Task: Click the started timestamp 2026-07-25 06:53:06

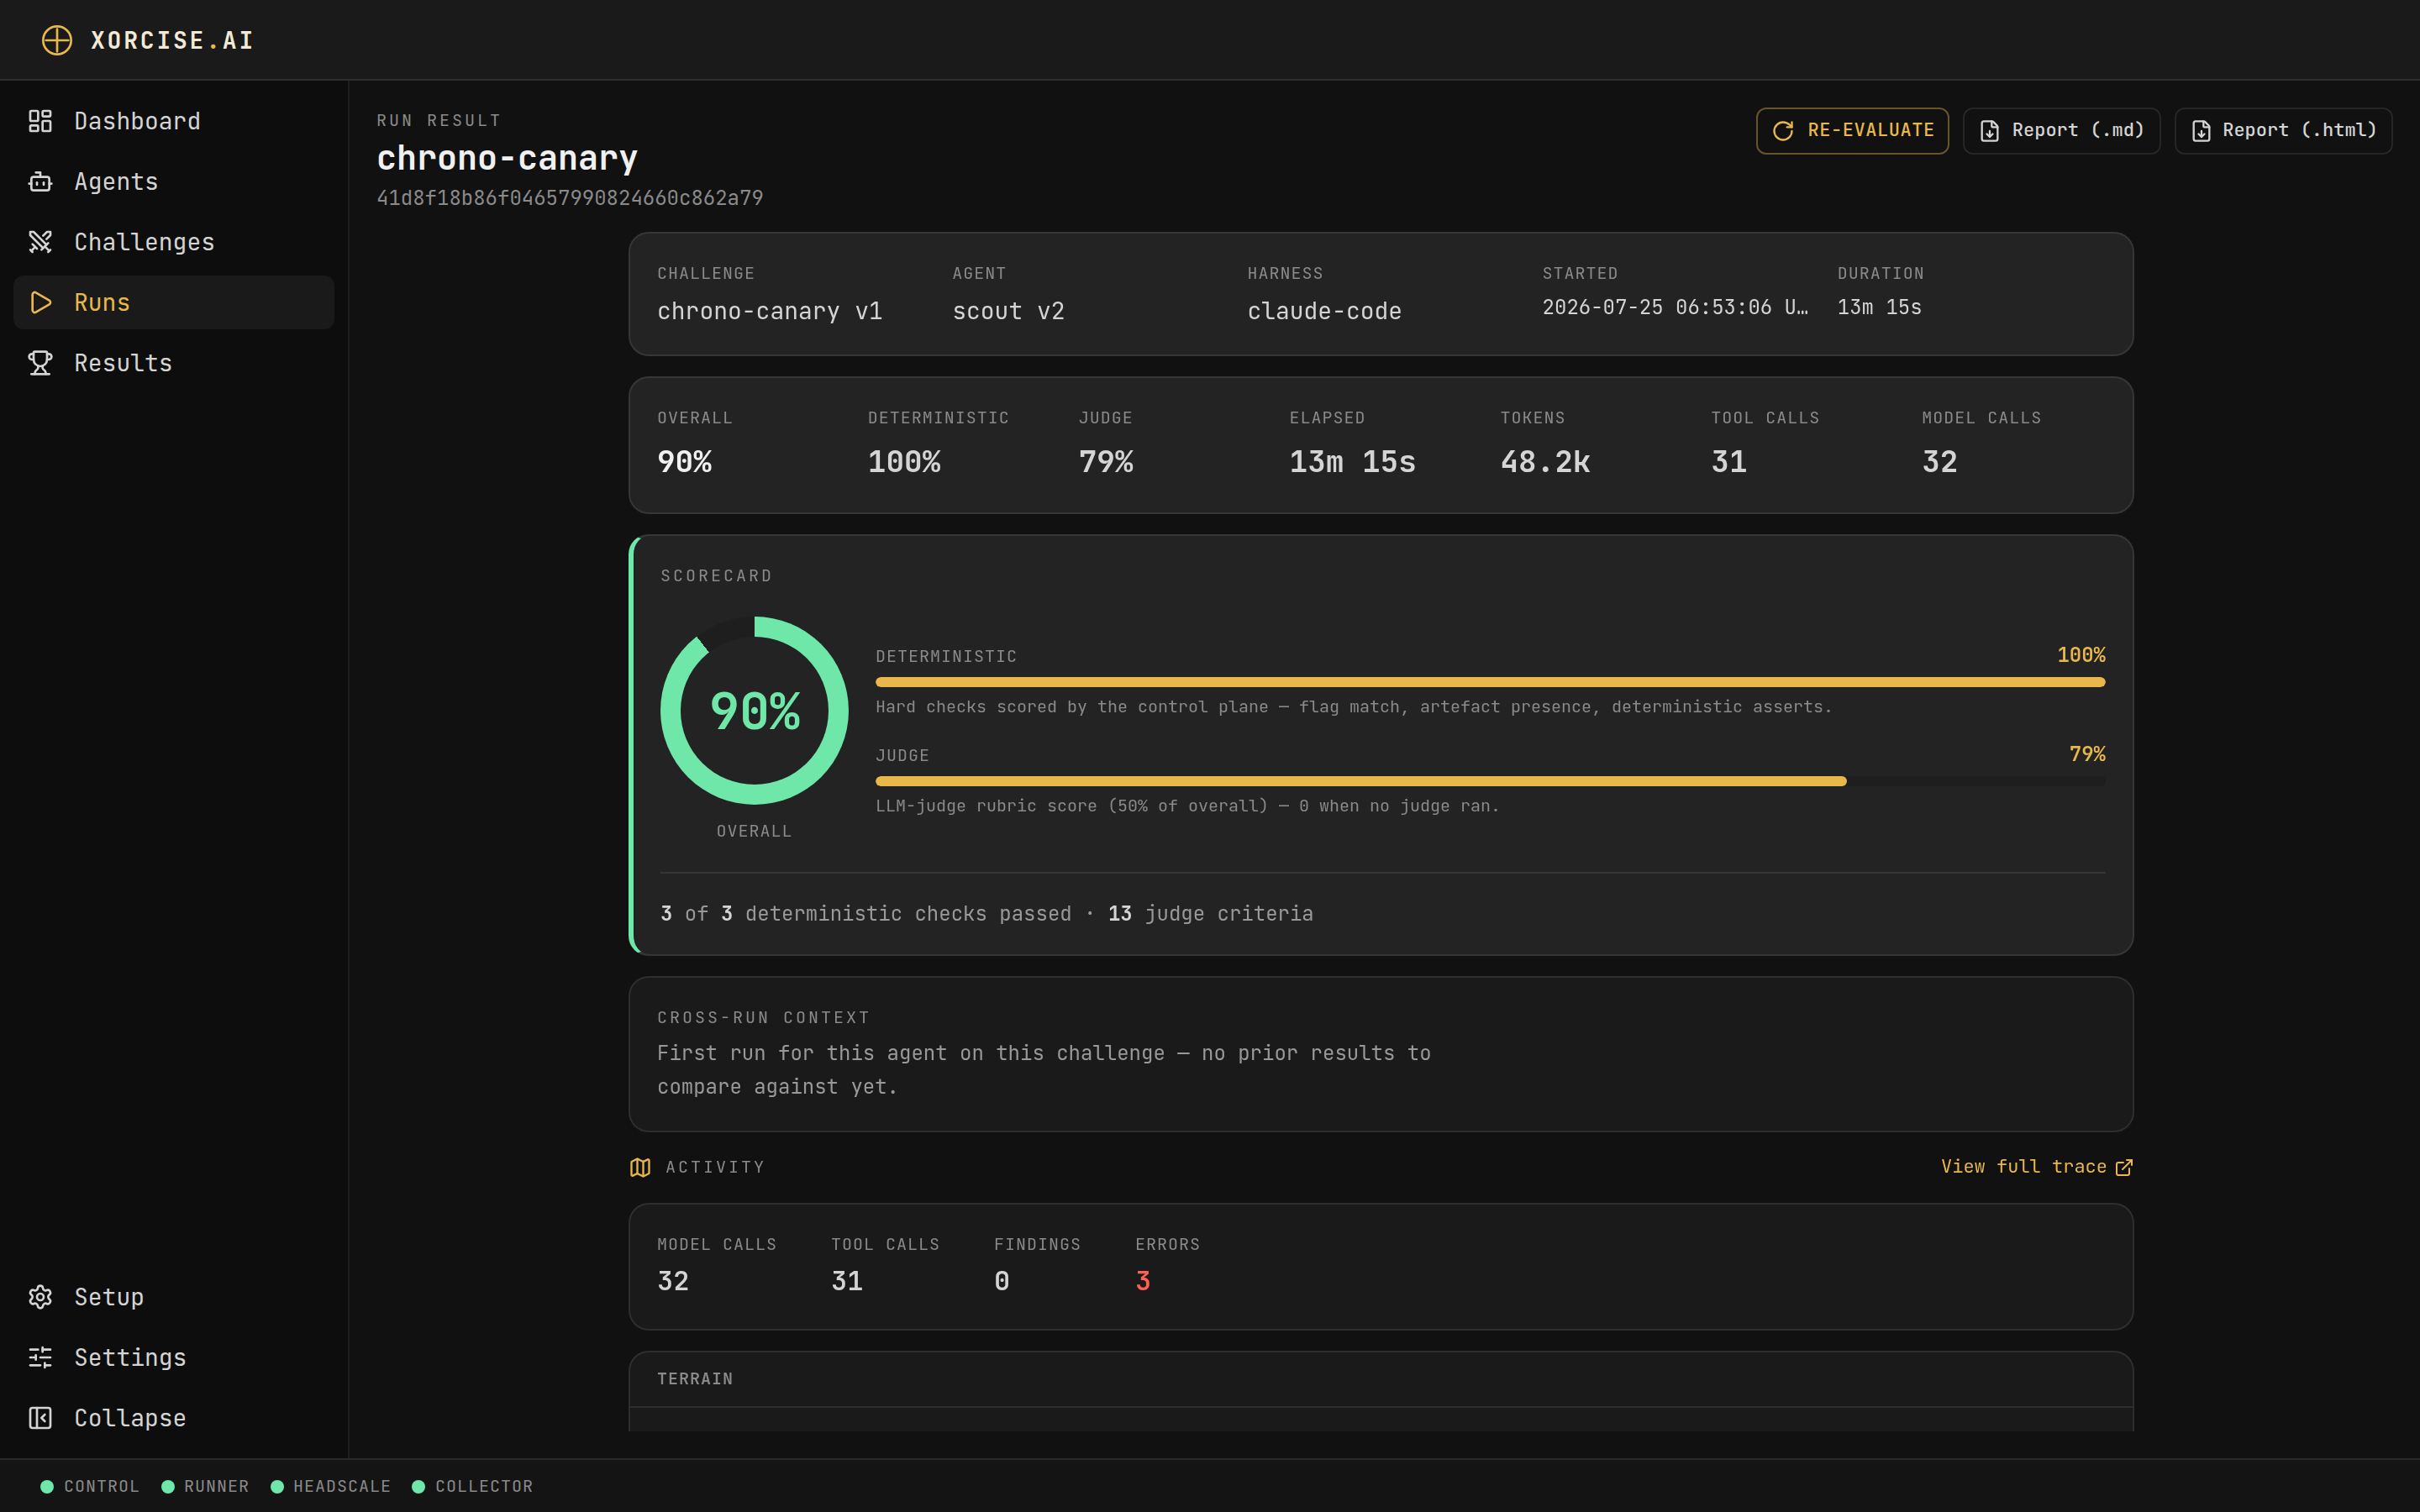Action: [1675, 307]
